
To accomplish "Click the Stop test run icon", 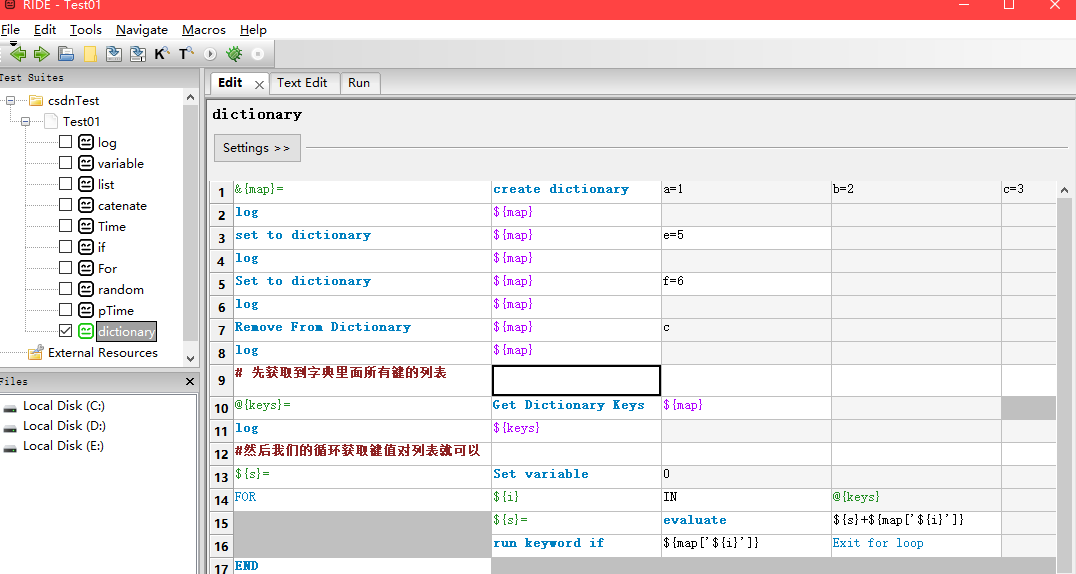I will [258, 54].
